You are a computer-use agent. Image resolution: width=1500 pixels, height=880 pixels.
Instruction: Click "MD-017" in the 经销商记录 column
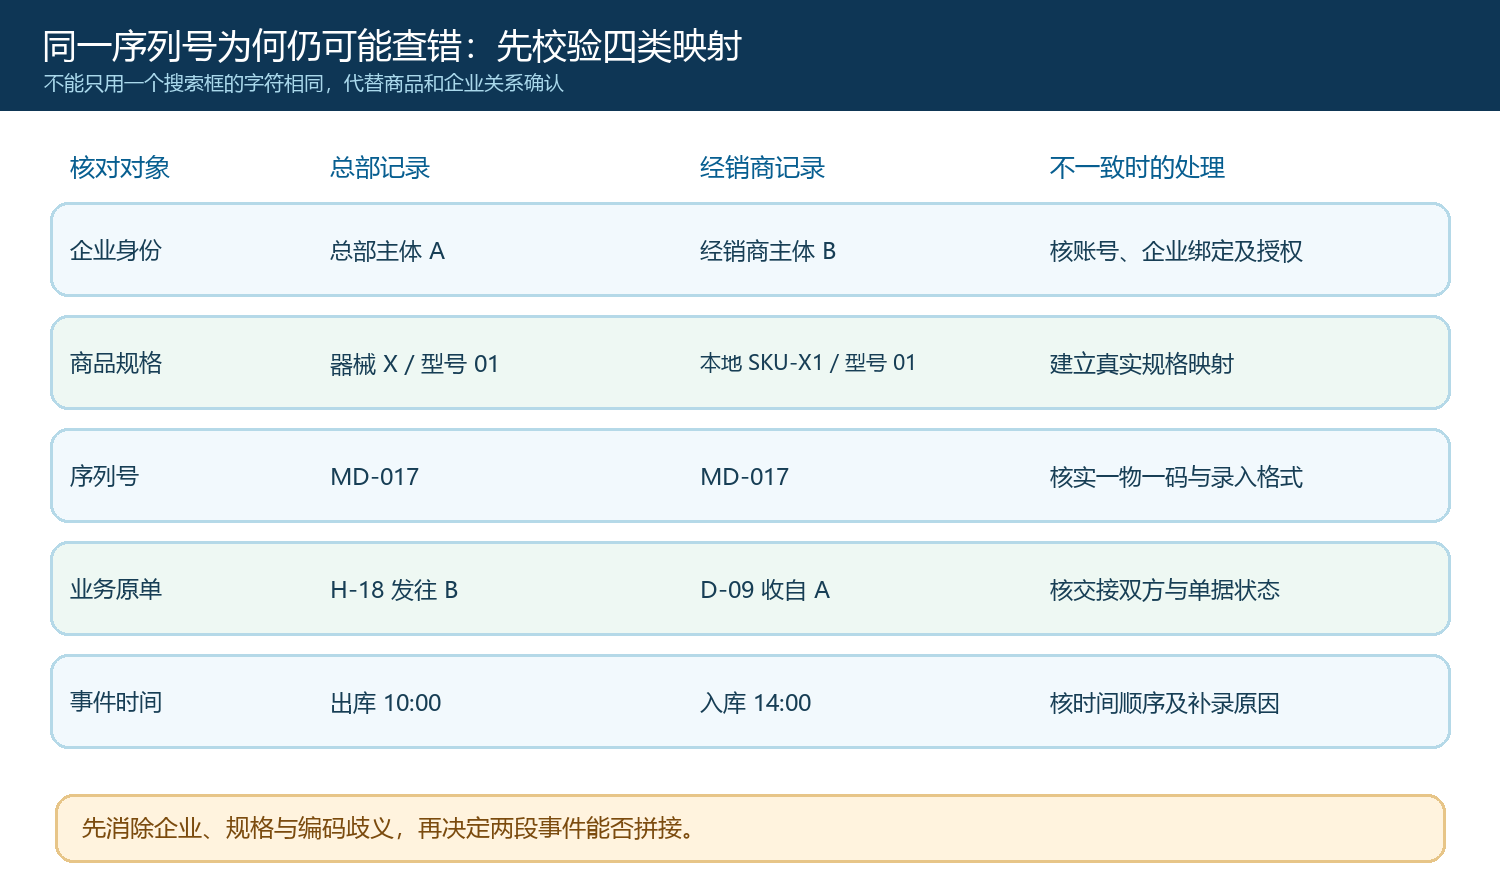(745, 477)
